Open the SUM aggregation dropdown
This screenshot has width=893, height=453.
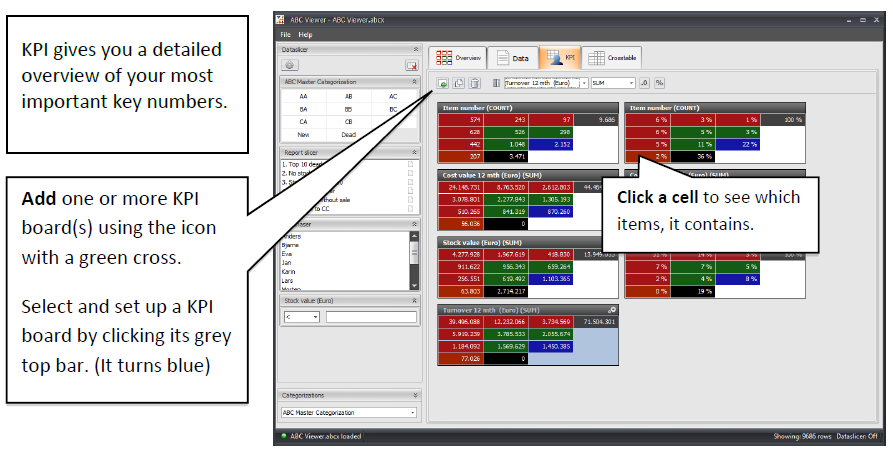(x=613, y=83)
